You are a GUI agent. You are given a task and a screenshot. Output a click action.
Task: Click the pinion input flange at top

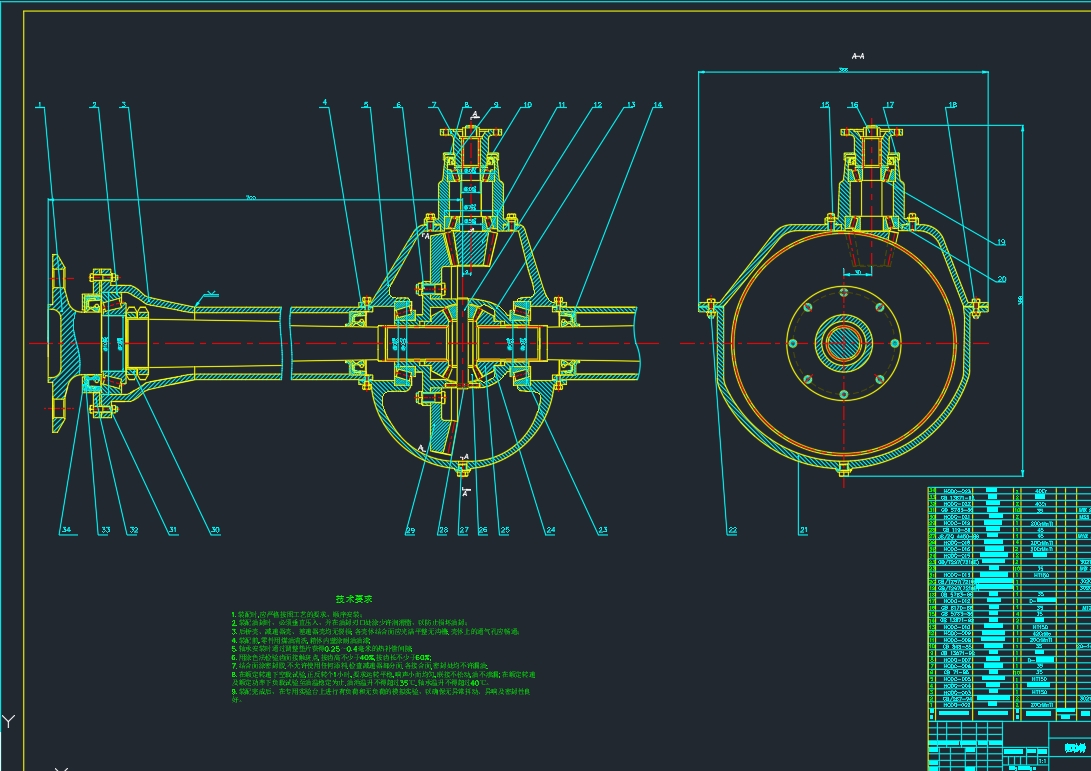coord(468,130)
